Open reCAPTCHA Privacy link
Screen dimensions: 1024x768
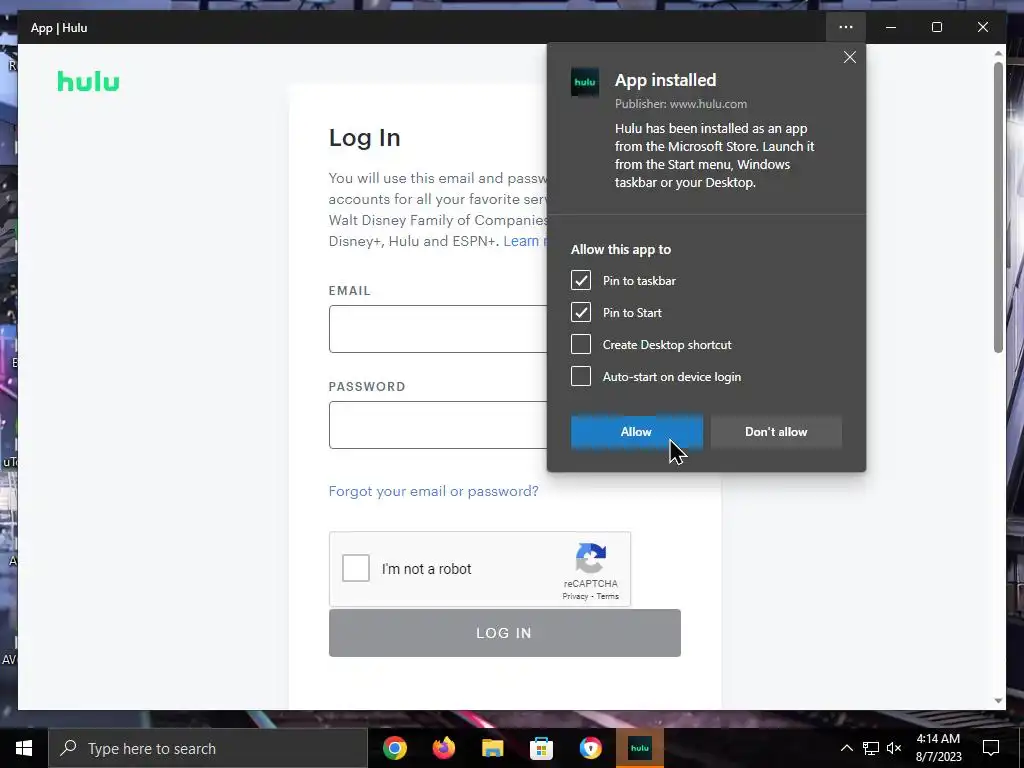coord(575,596)
